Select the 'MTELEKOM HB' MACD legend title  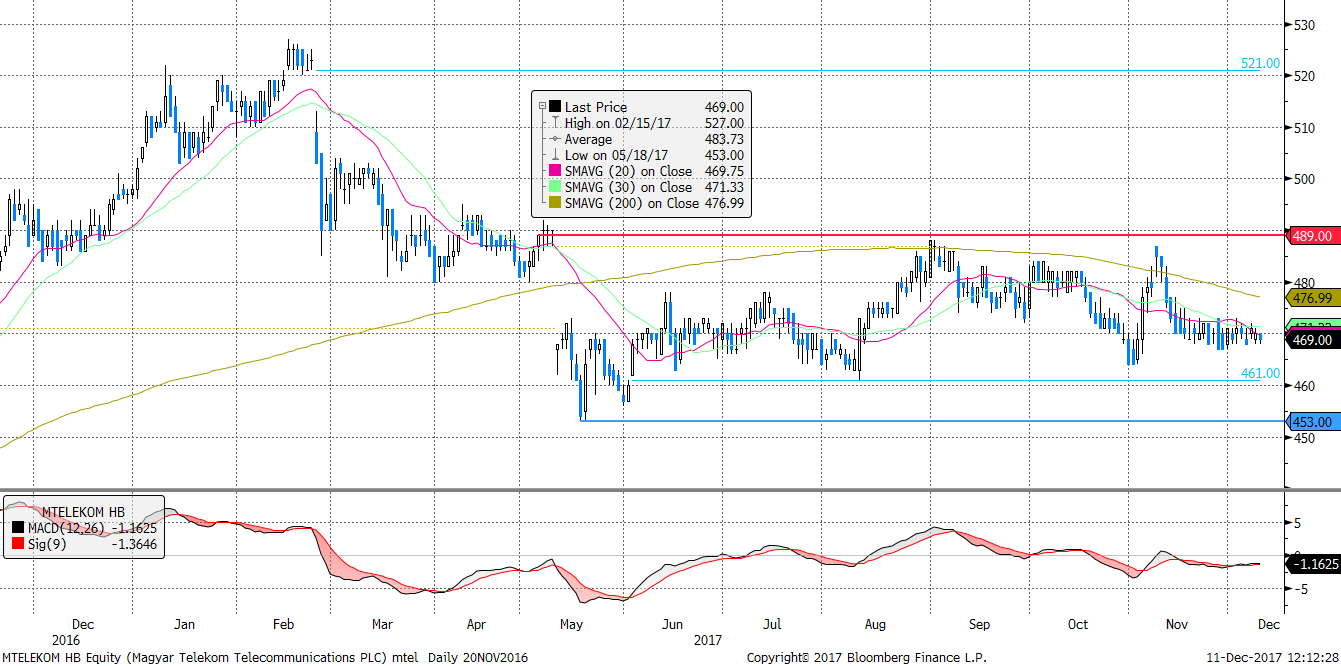tap(82, 511)
